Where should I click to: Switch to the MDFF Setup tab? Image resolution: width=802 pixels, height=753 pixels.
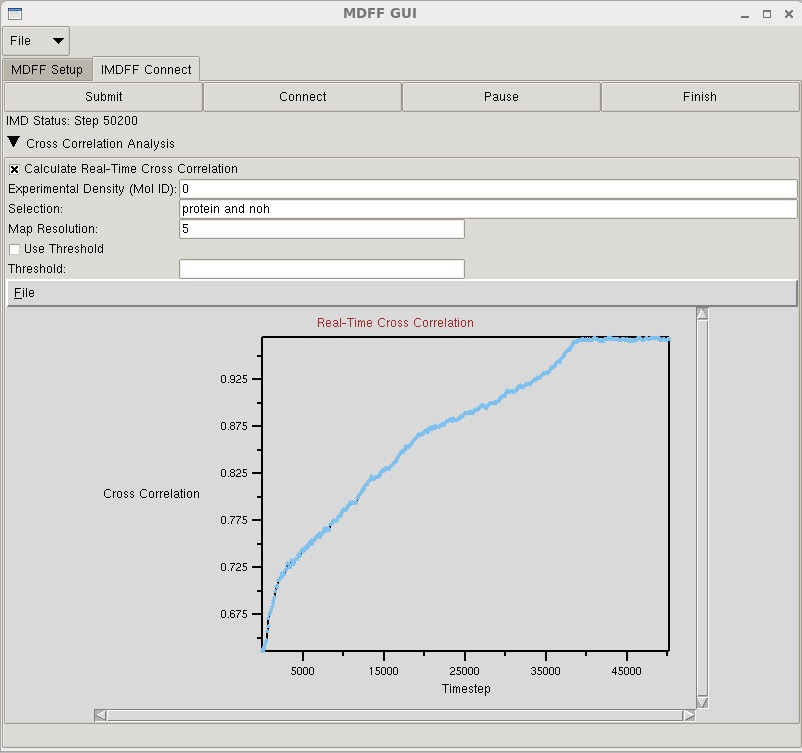[x=47, y=70]
